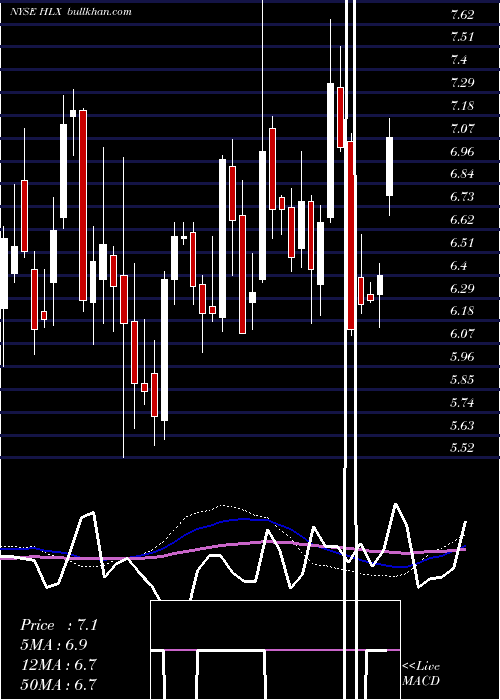Click the 6.96 price axis label
Viewport: 500px width, 700px height.
462,151
